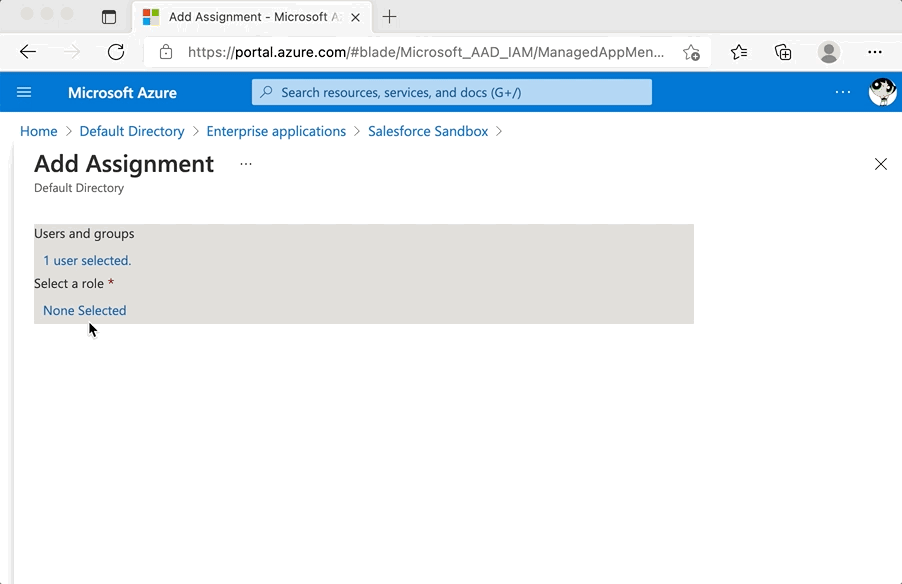Open a new browser tab
This screenshot has height=584, width=902.
click(390, 17)
